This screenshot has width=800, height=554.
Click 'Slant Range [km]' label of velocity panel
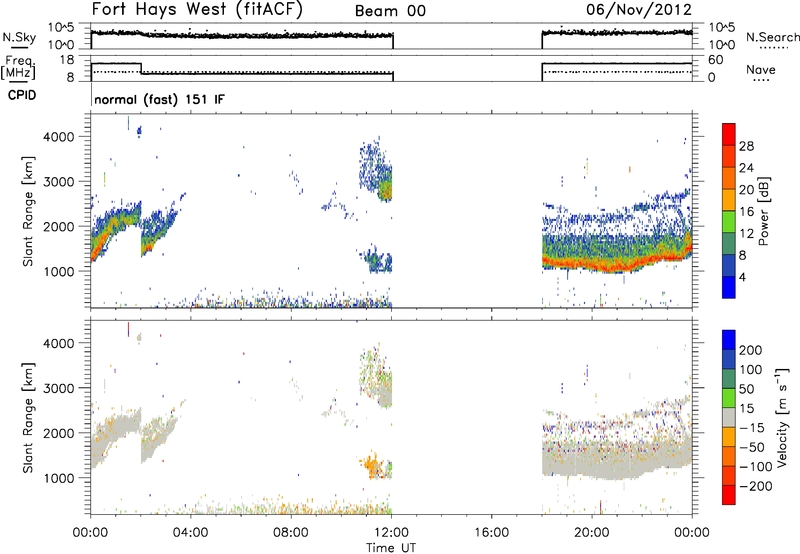point(28,418)
